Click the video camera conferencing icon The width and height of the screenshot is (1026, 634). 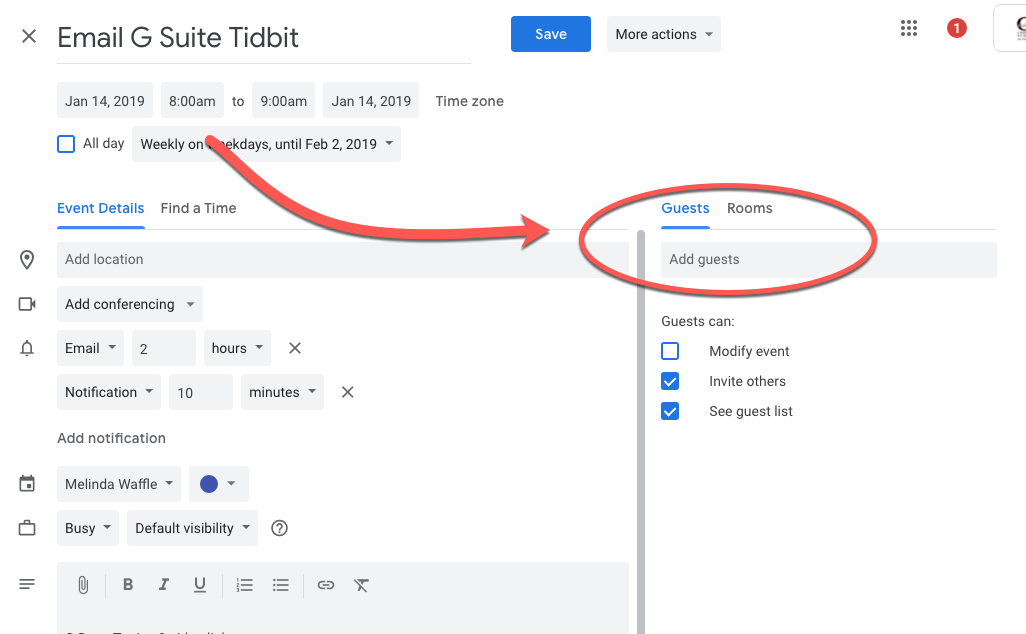(x=27, y=304)
